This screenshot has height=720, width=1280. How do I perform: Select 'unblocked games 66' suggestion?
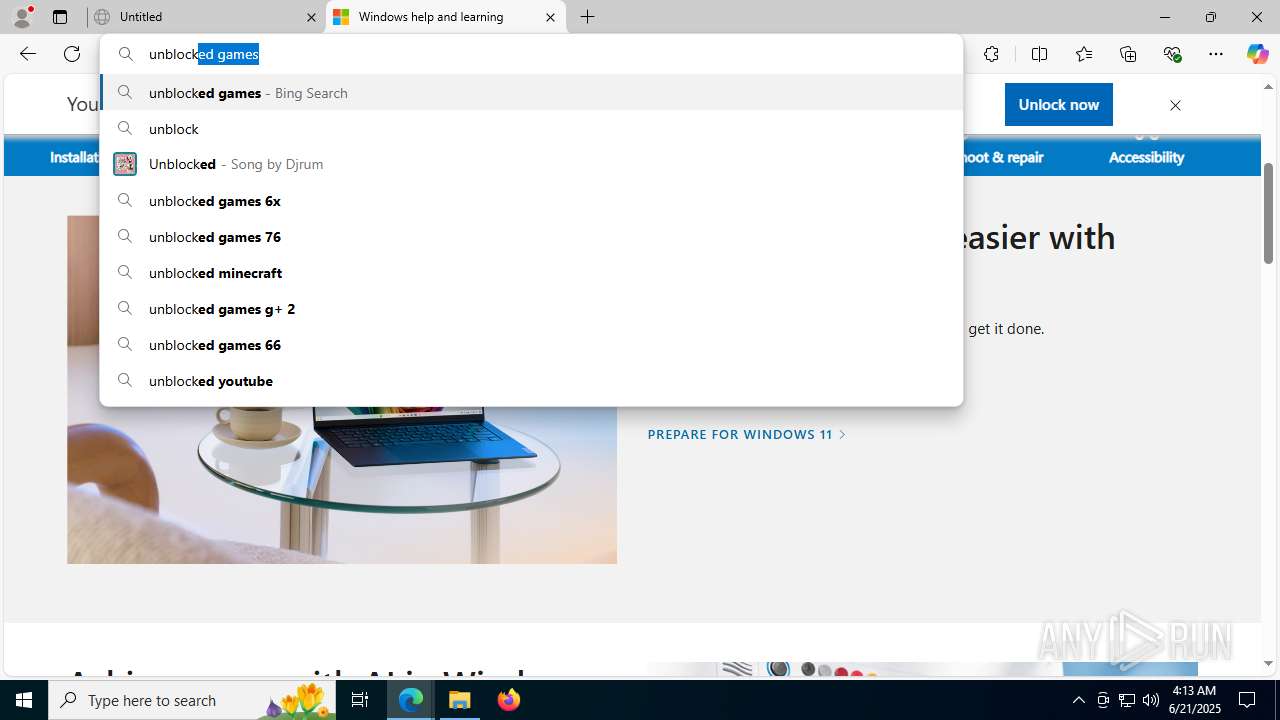tap(531, 344)
